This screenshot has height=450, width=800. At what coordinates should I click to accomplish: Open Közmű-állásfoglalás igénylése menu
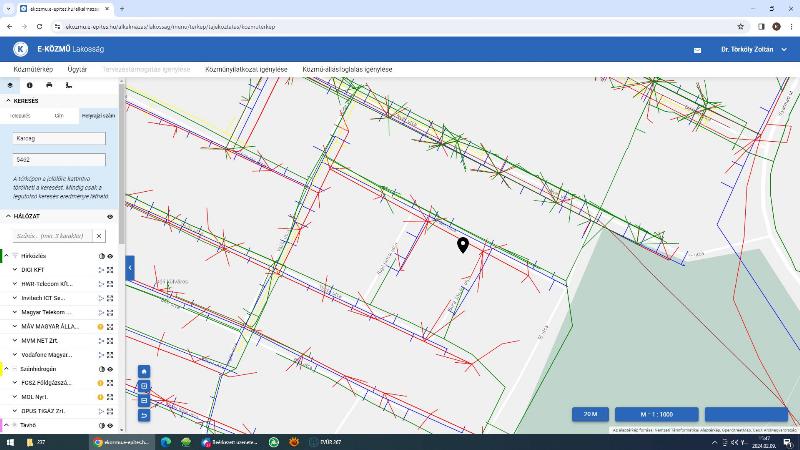[x=347, y=69]
